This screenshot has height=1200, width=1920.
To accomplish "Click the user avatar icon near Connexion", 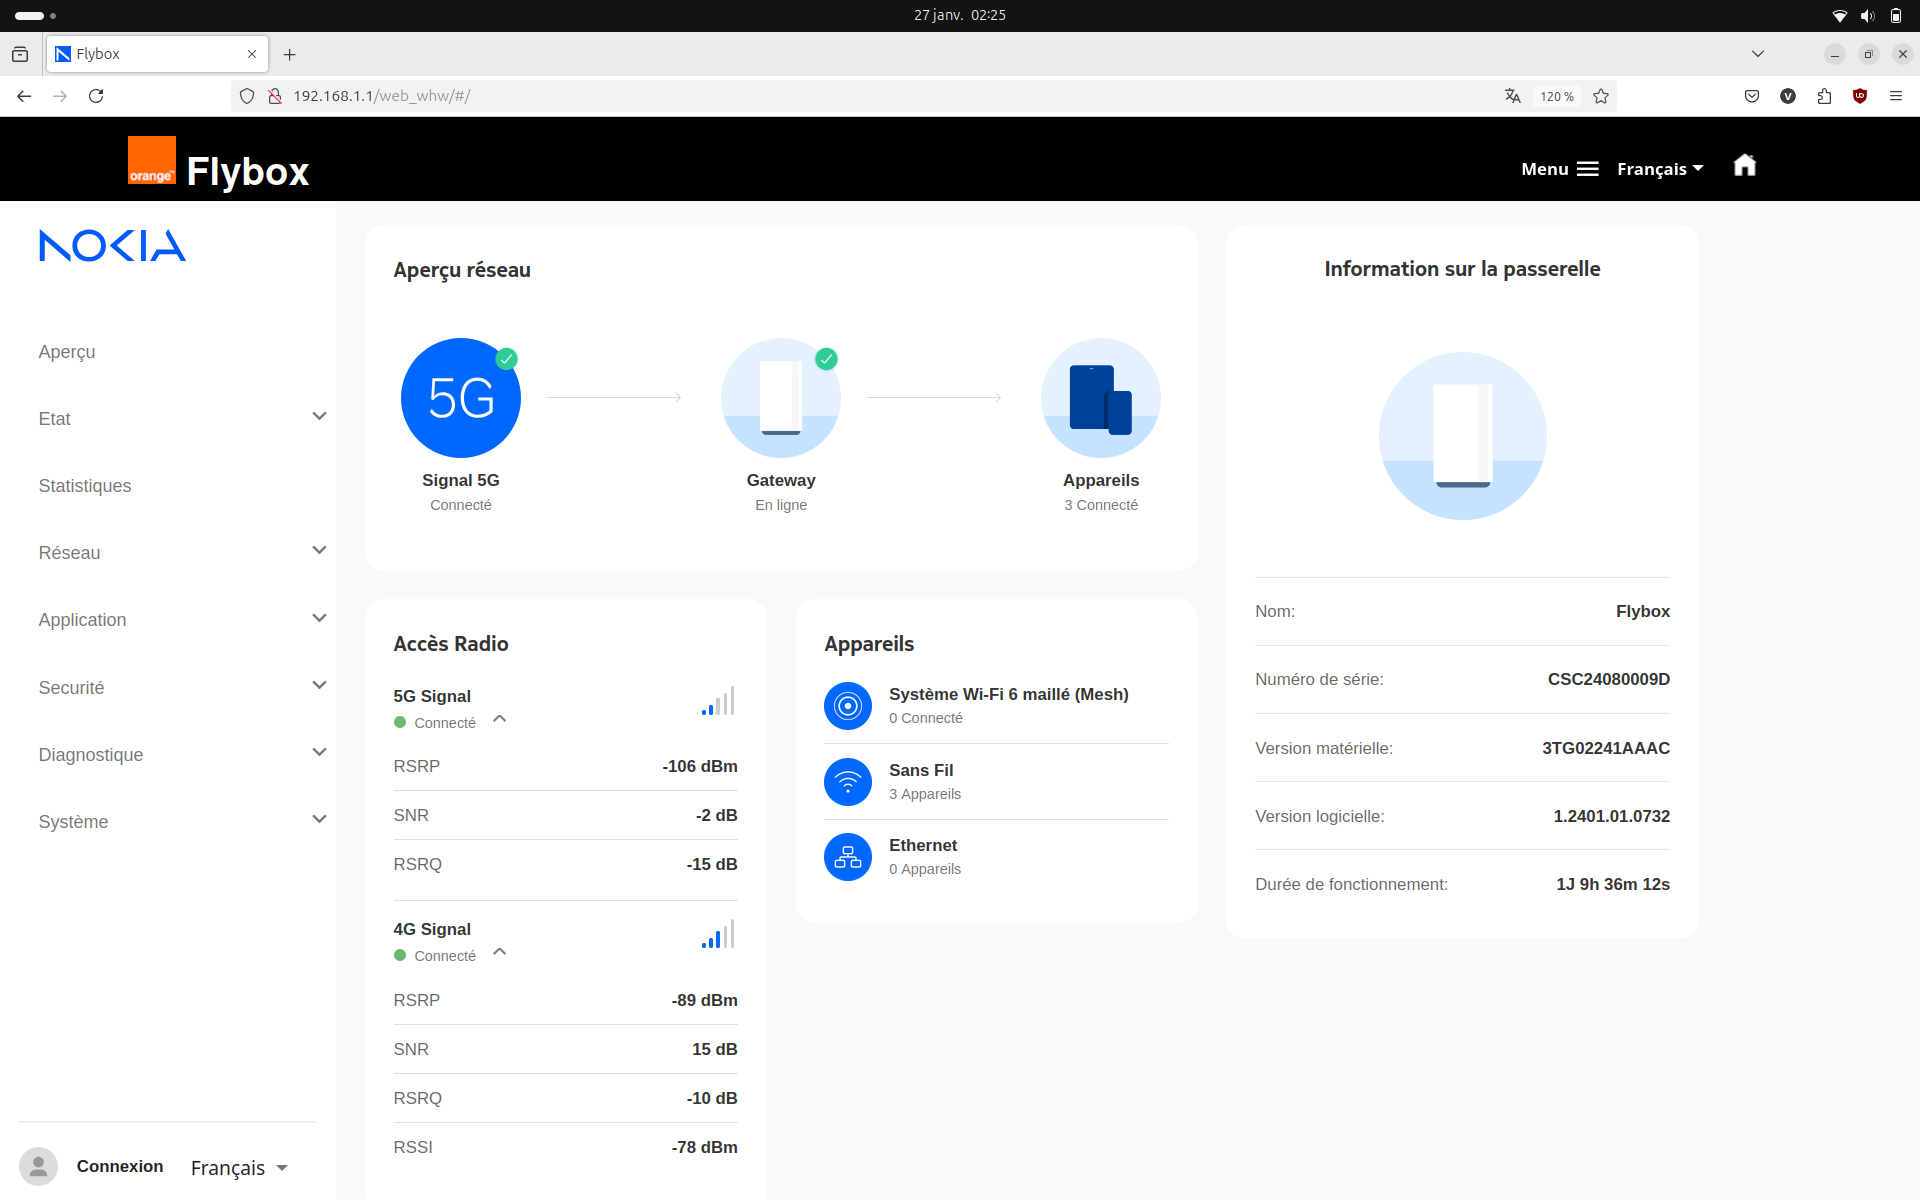I will click(x=38, y=1166).
